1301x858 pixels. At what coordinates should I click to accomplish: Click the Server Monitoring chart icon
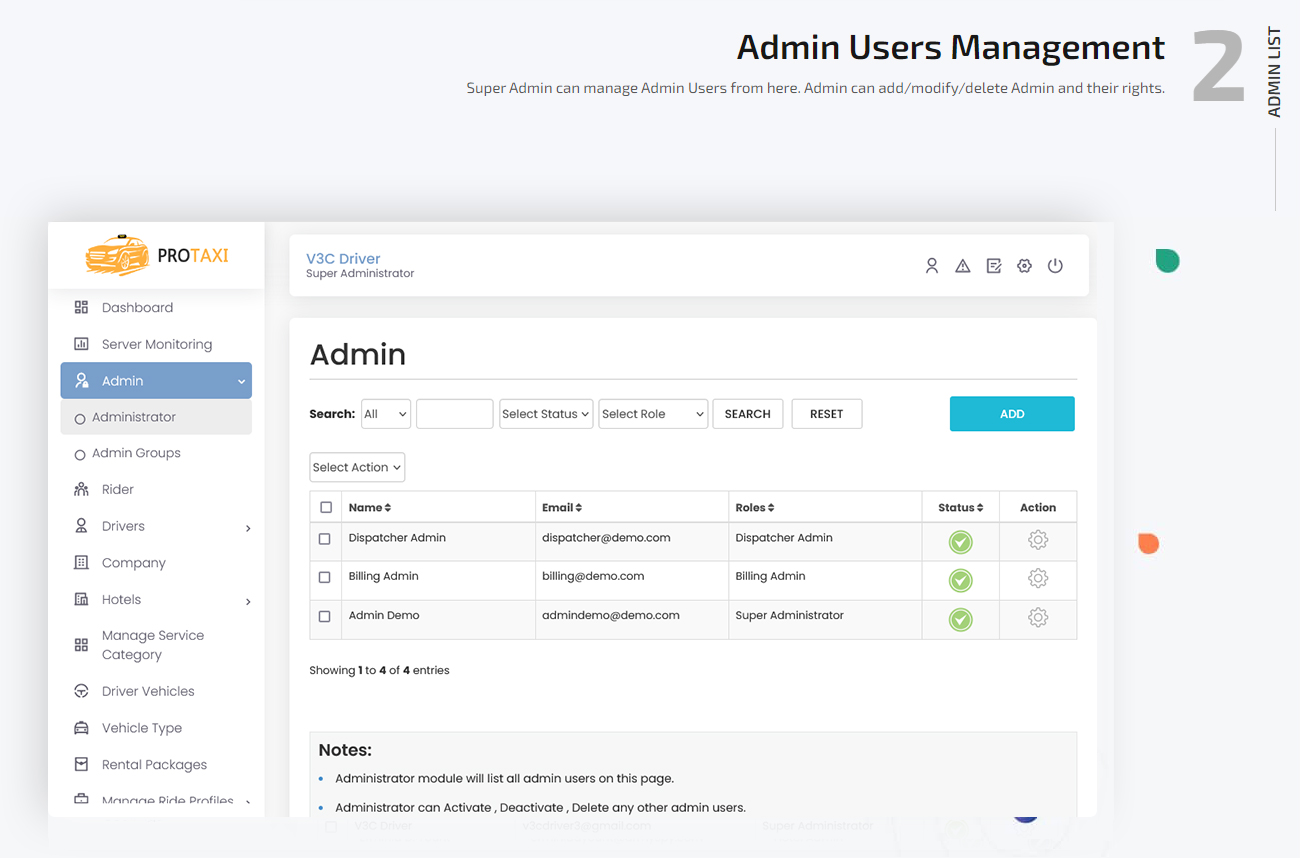tap(81, 344)
